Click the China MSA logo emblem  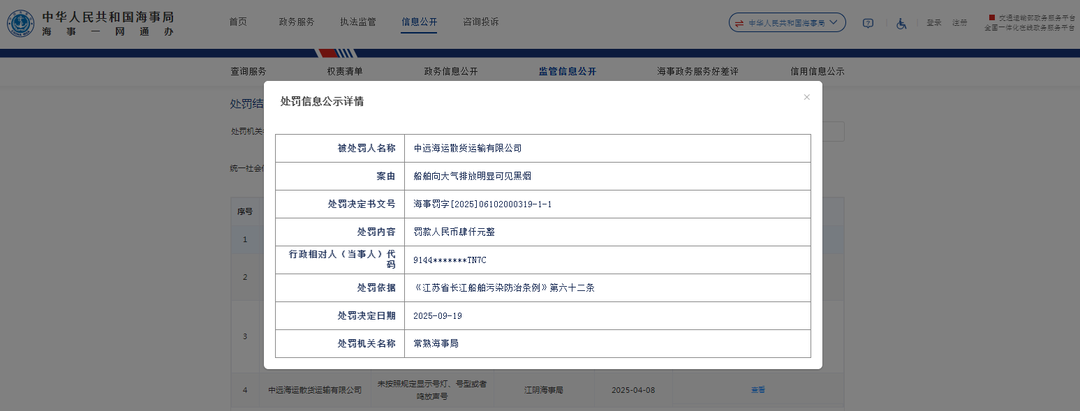tap(19, 24)
